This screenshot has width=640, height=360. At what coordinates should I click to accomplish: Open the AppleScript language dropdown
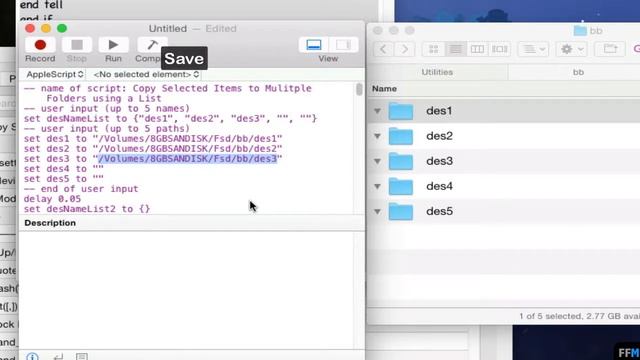(x=55, y=74)
